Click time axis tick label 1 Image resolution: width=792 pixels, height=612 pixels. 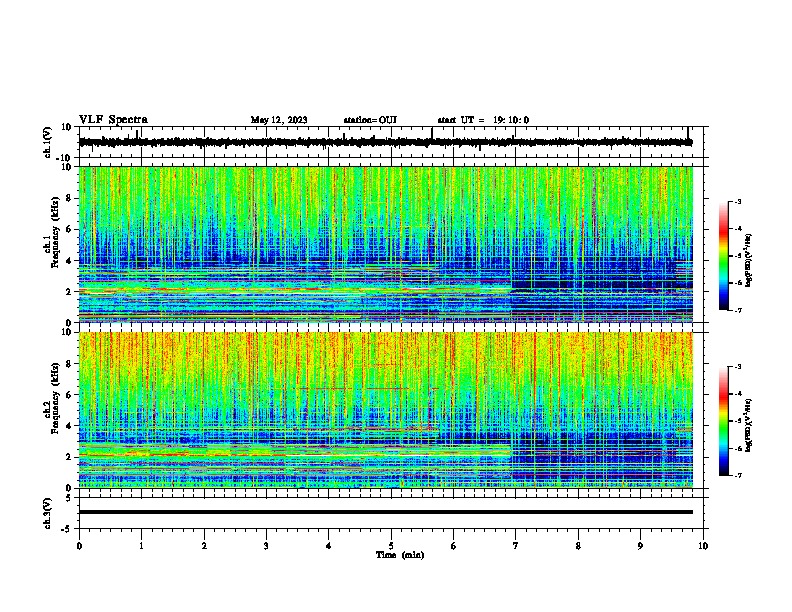[141, 546]
